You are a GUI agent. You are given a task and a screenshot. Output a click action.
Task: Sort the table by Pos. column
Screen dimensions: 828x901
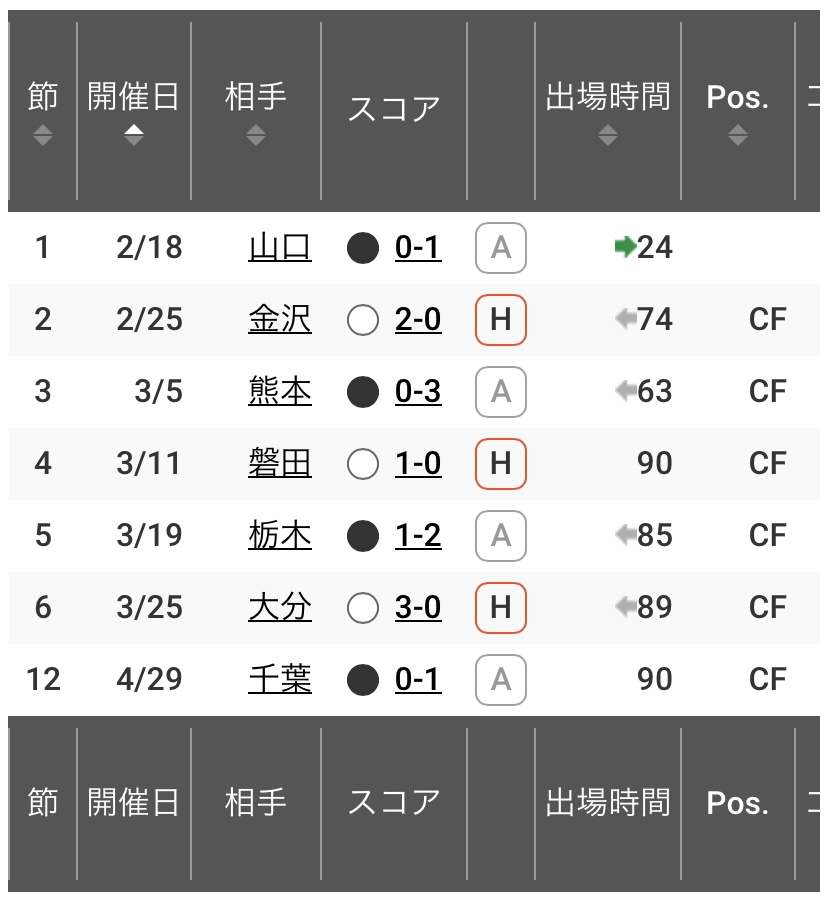tap(738, 111)
